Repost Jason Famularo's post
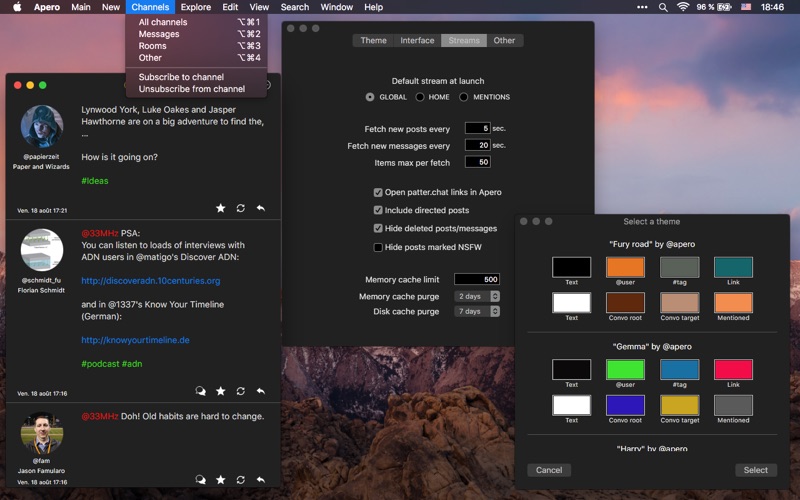 (x=241, y=480)
